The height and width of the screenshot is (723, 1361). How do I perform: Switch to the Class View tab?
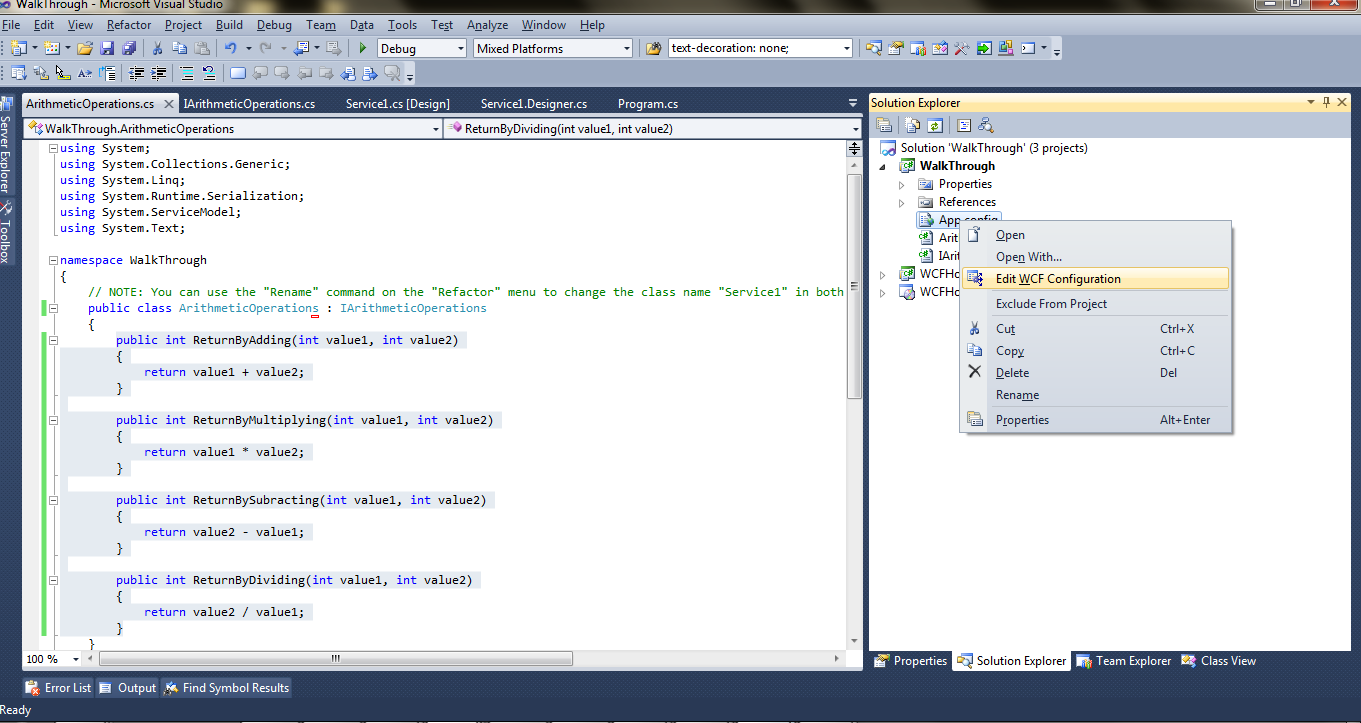pyautogui.click(x=1219, y=660)
